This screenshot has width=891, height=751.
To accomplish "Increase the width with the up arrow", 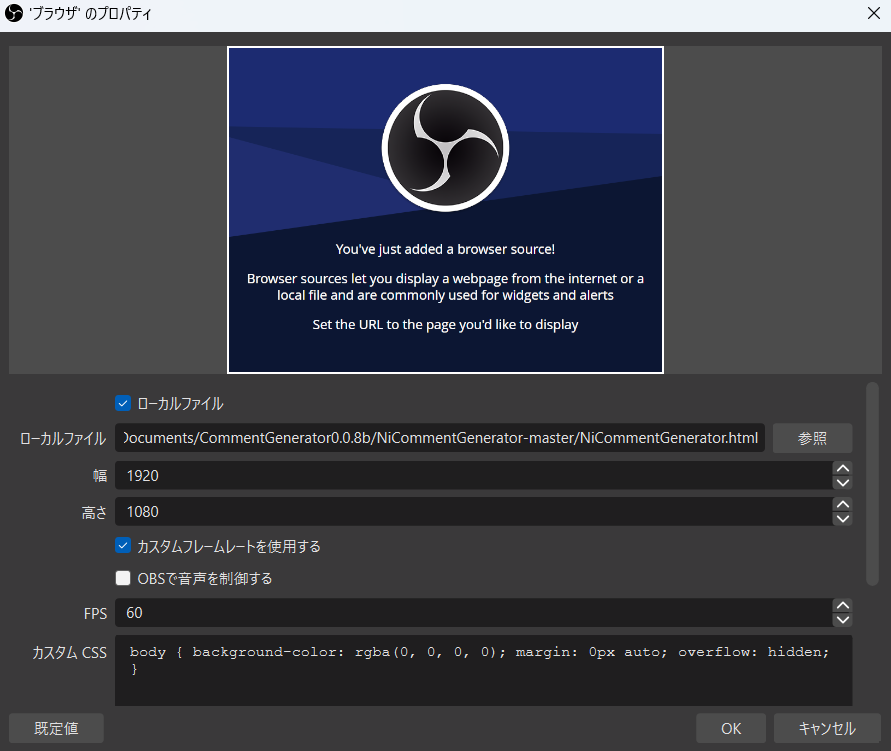I will 843,469.
